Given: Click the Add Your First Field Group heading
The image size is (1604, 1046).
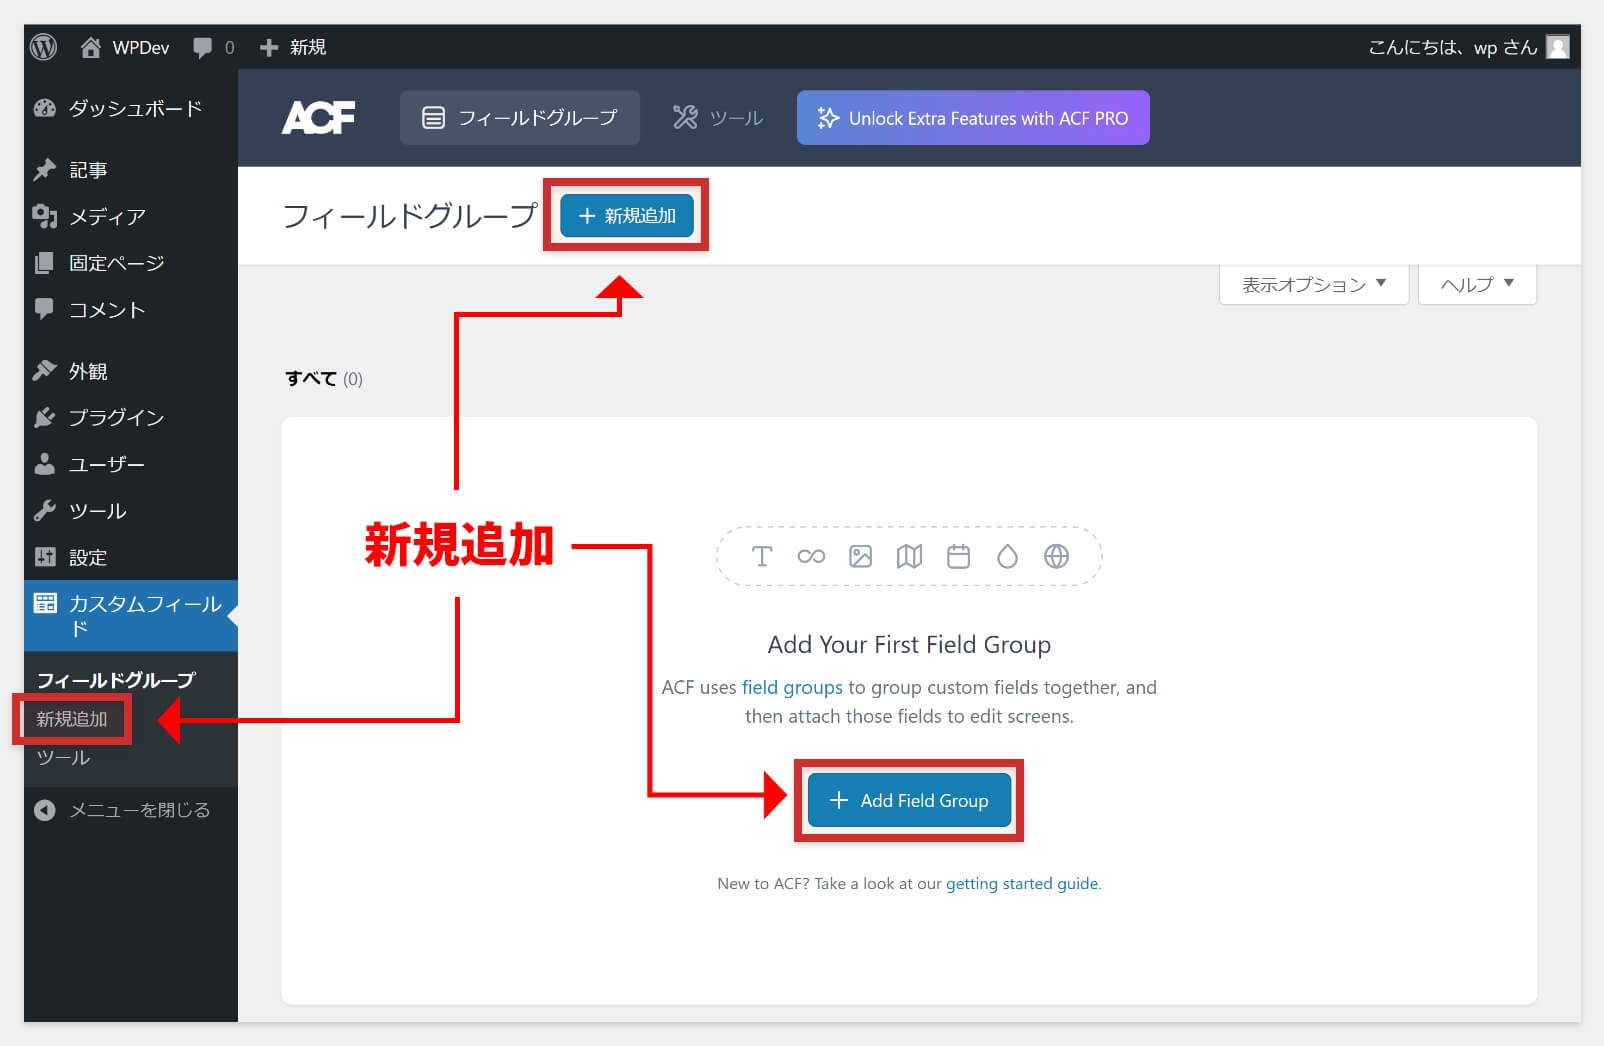Looking at the screenshot, I should pos(909,644).
